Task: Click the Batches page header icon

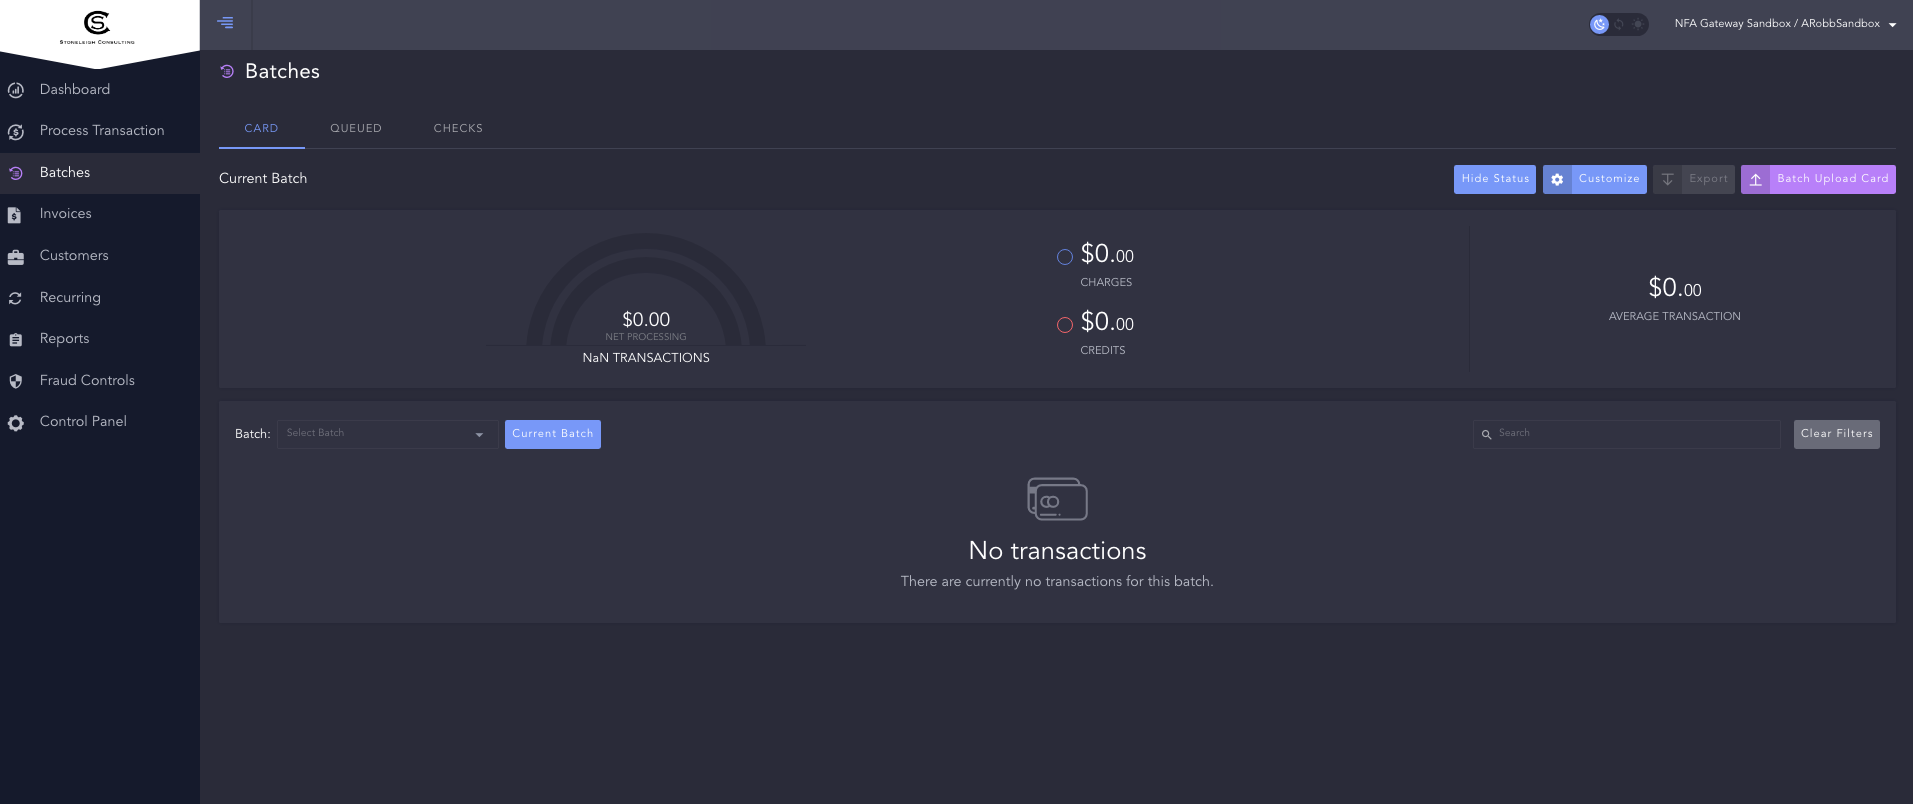Action: coord(227,71)
